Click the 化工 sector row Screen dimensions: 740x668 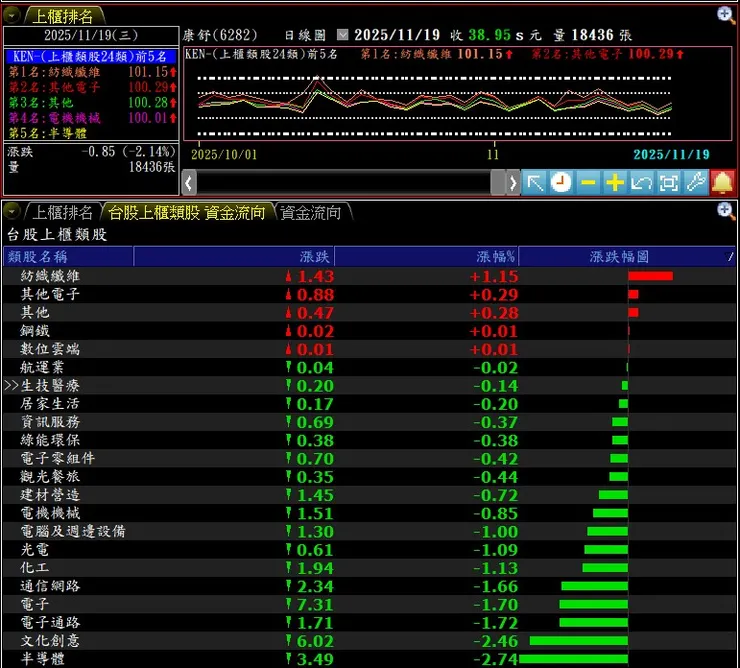tap(369, 568)
